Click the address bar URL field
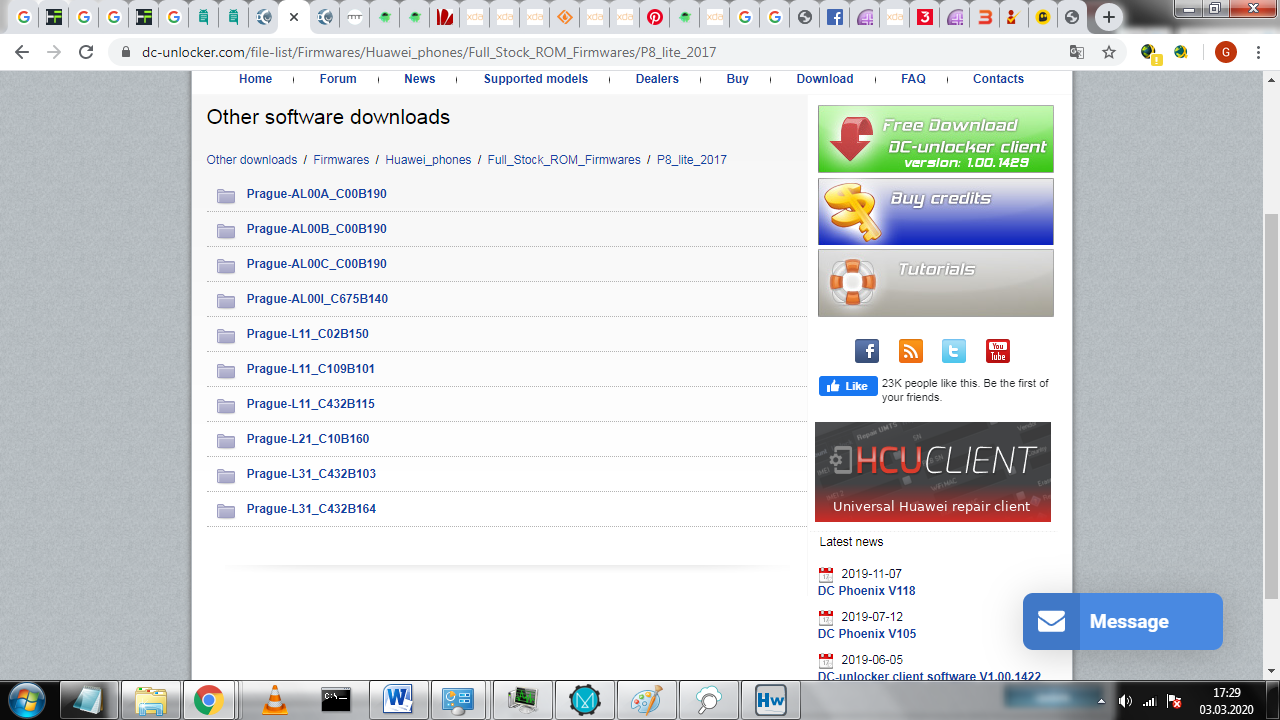The width and height of the screenshot is (1280, 720). click(x=600, y=52)
